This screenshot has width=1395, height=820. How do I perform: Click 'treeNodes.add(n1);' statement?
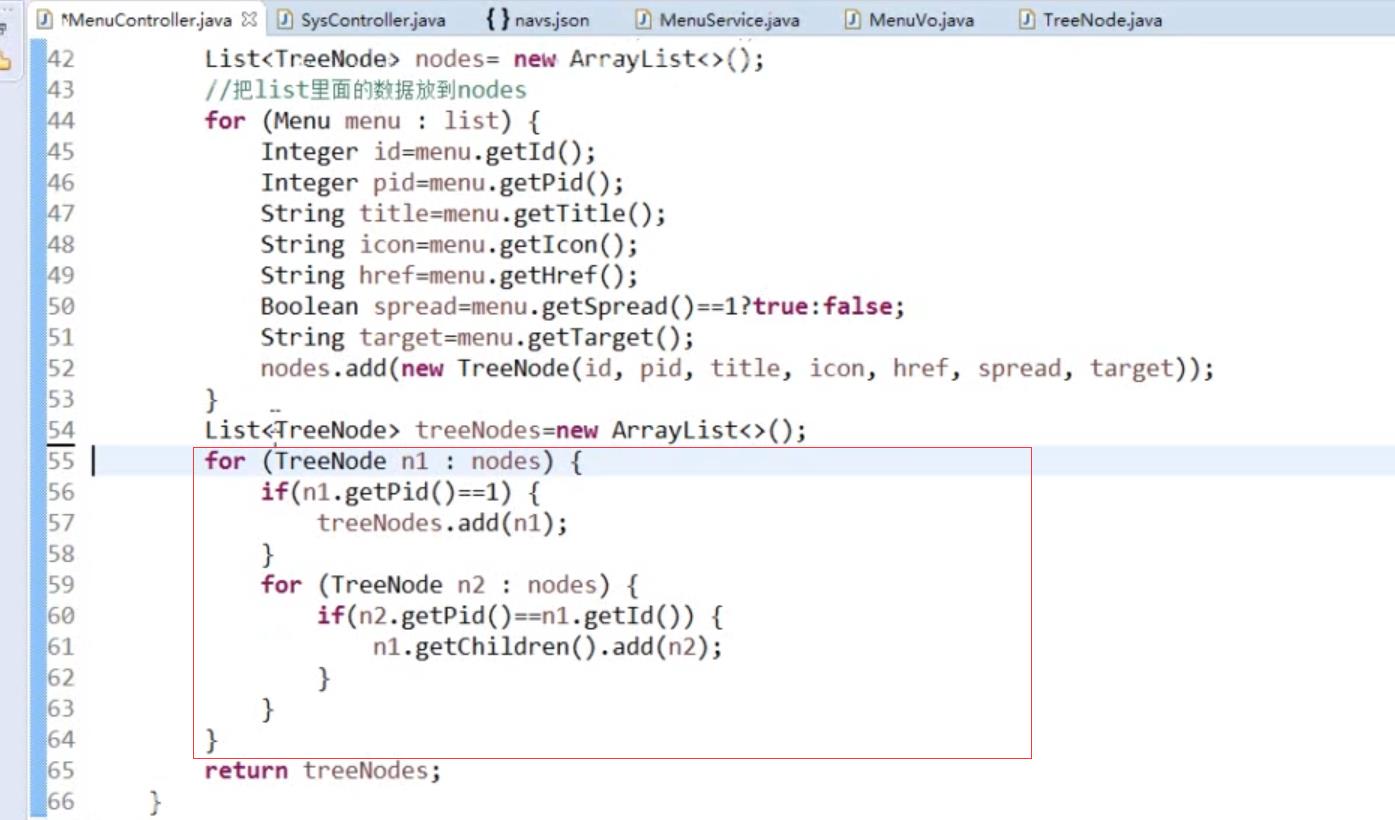click(x=442, y=524)
